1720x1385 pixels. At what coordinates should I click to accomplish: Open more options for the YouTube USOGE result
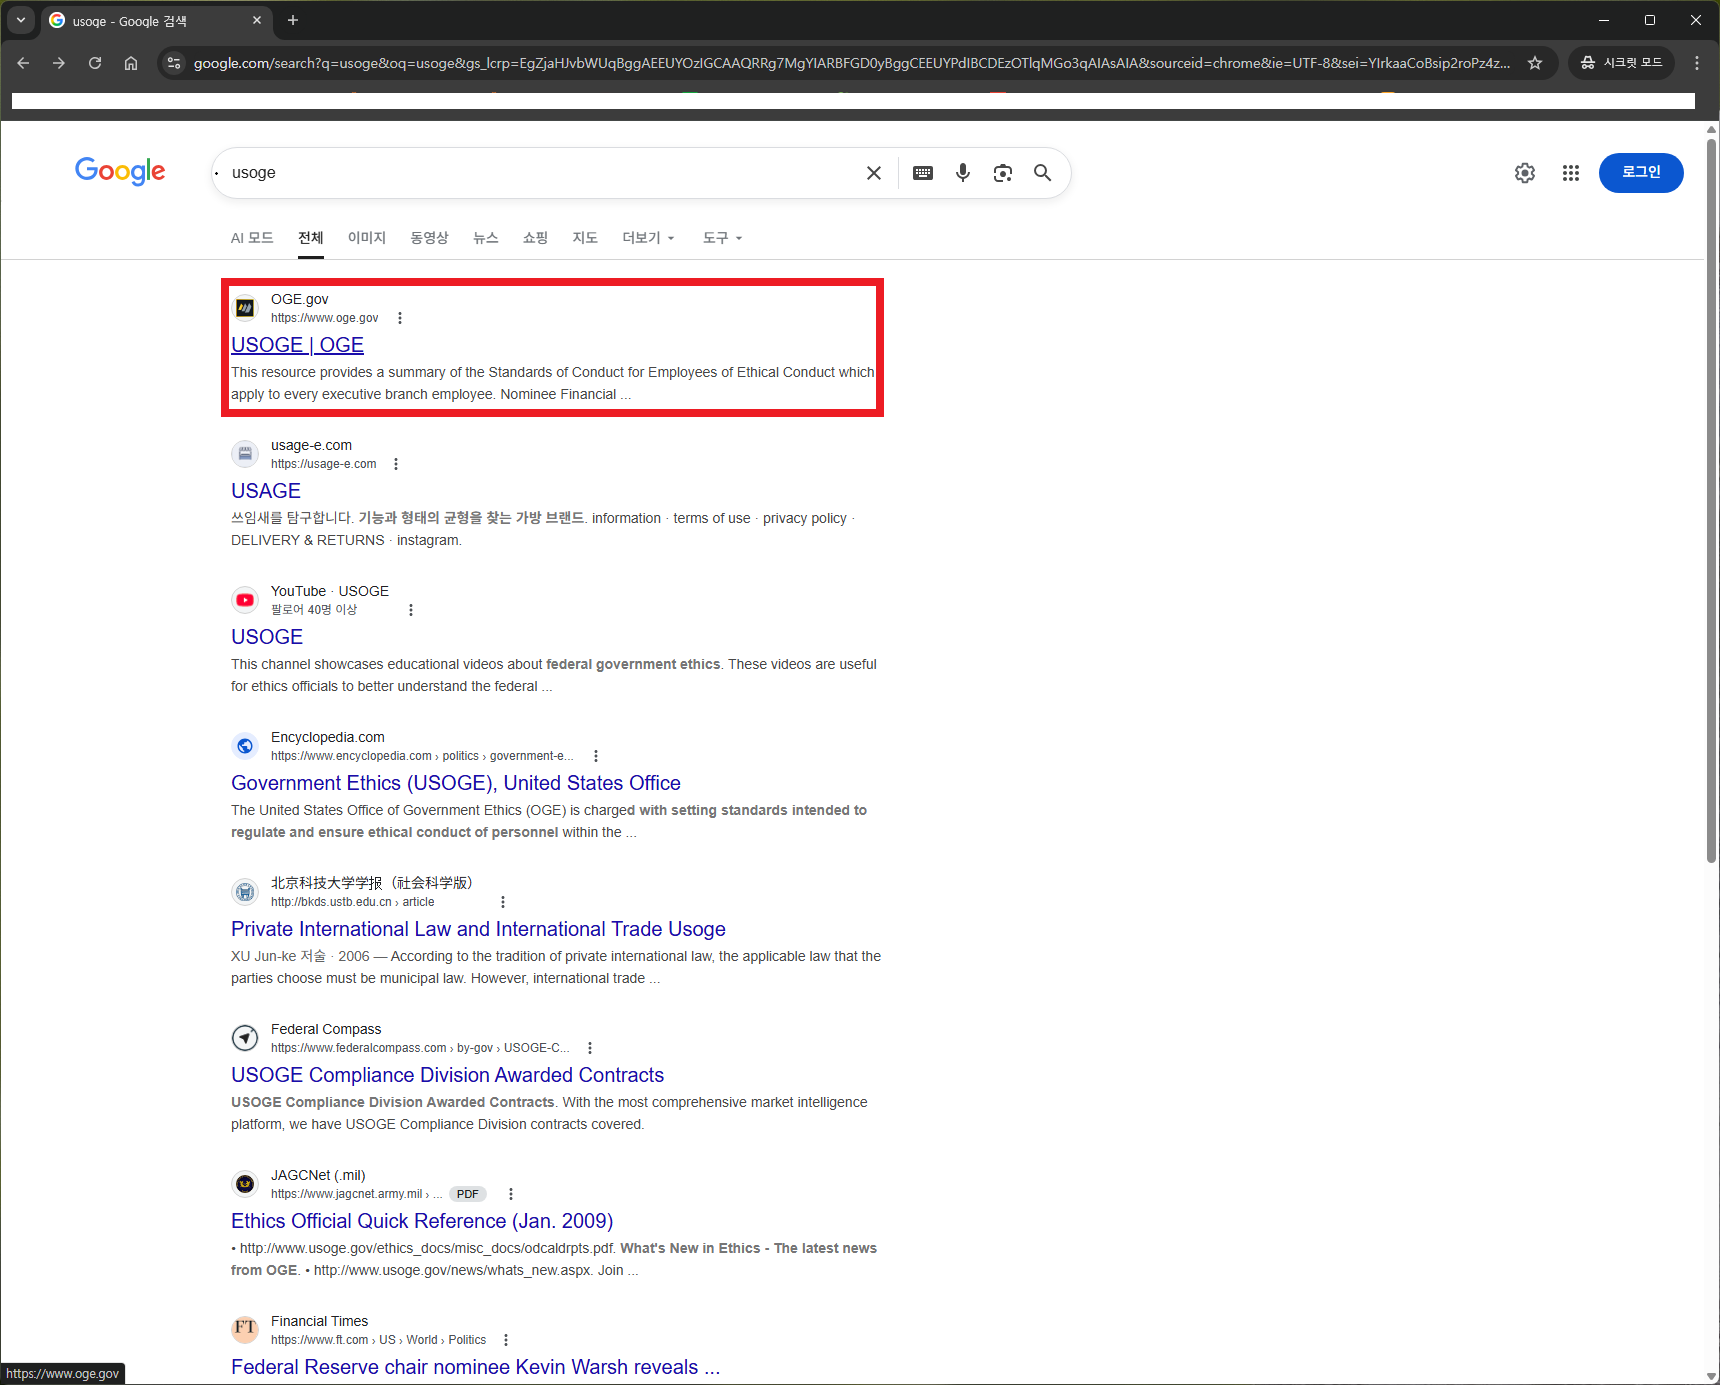[x=411, y=610]
